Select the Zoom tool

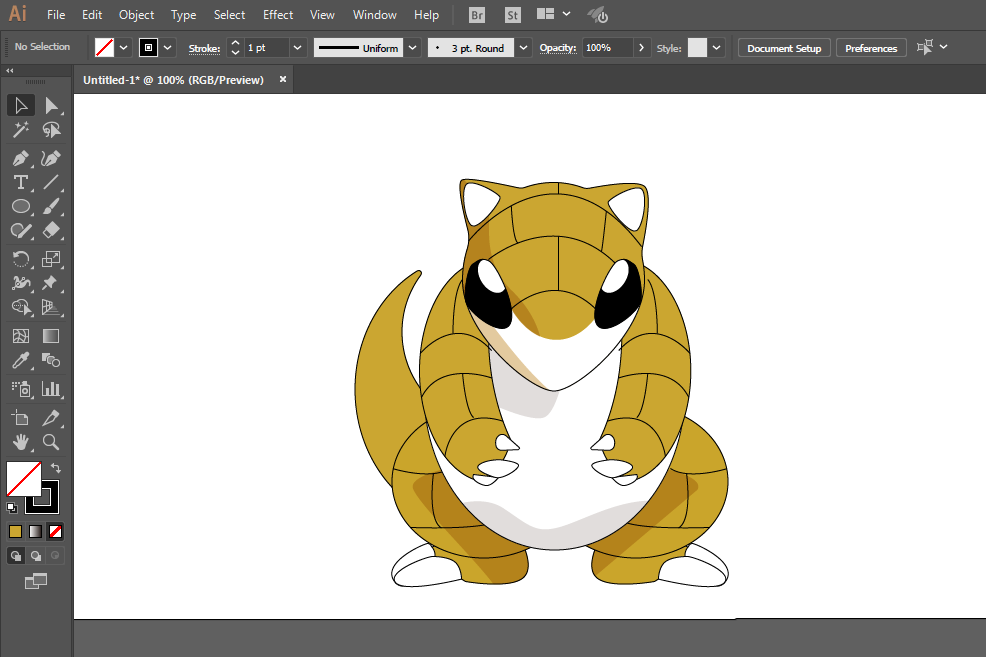click(x=51, y=441)
